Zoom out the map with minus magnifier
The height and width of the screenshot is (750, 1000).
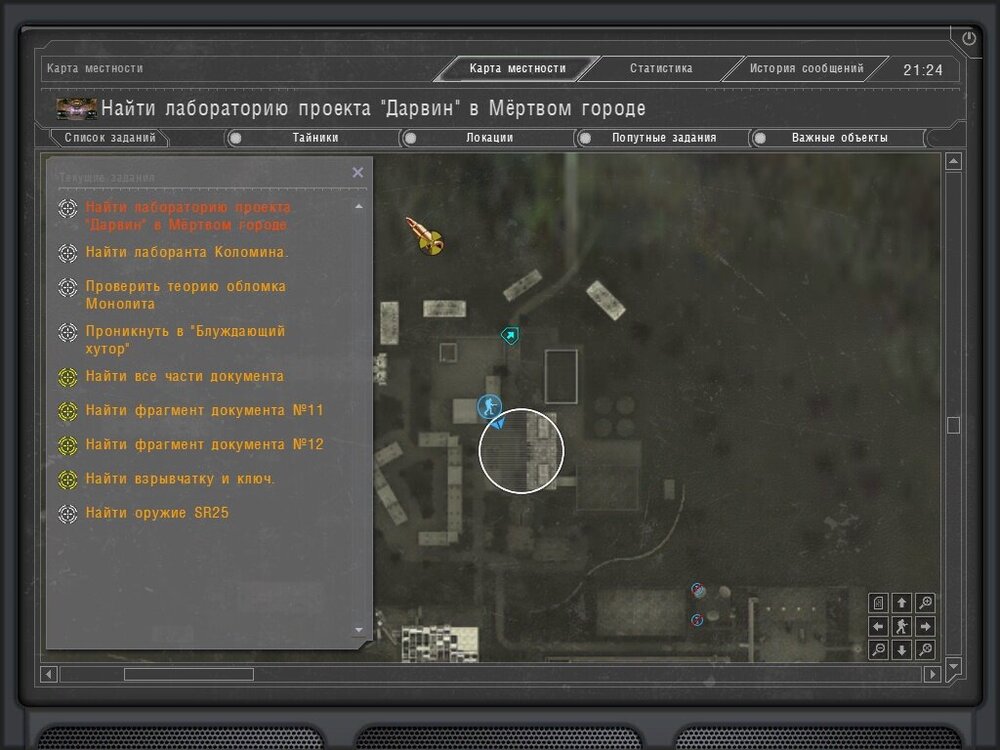[x=878, y=650]
